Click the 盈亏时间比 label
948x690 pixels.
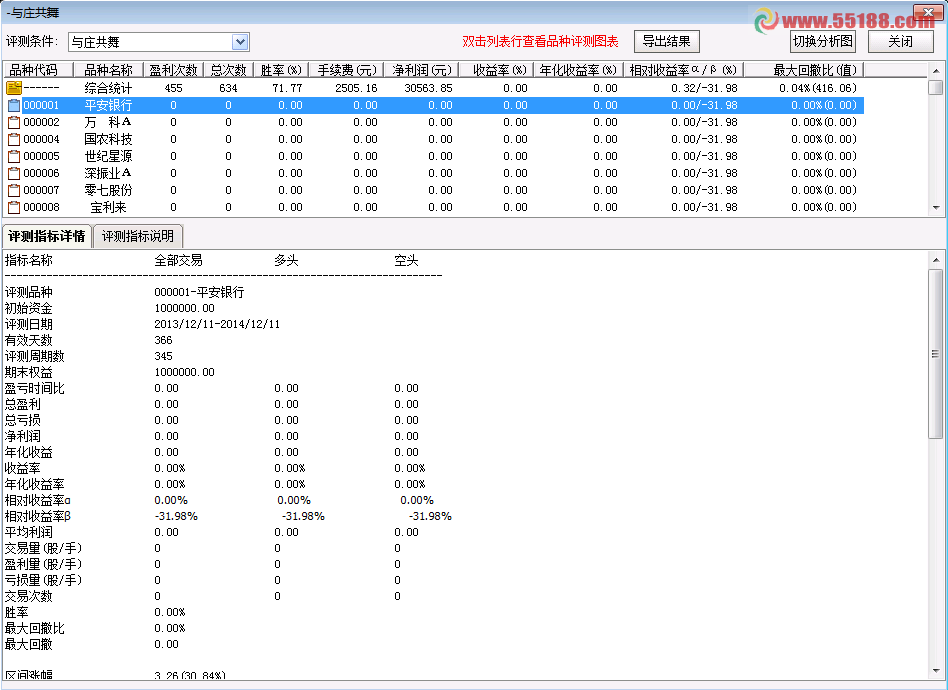tap(34, 388)
